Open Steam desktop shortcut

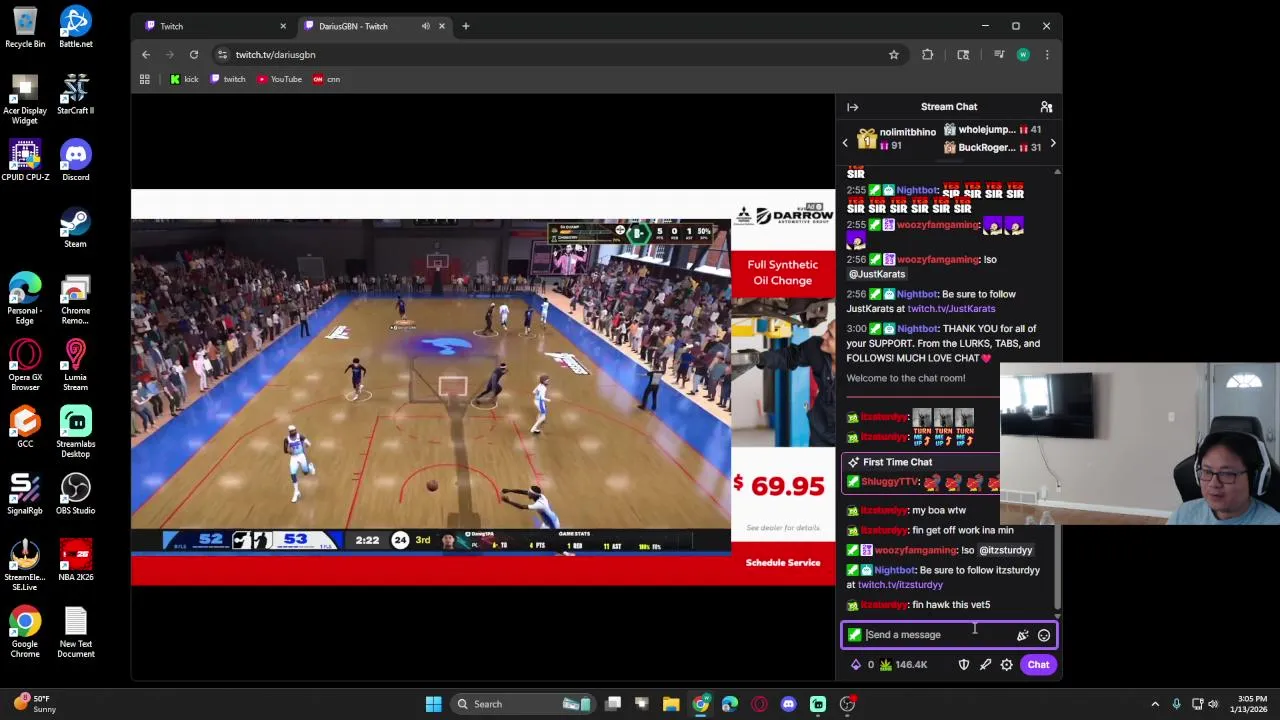point(75,228)
